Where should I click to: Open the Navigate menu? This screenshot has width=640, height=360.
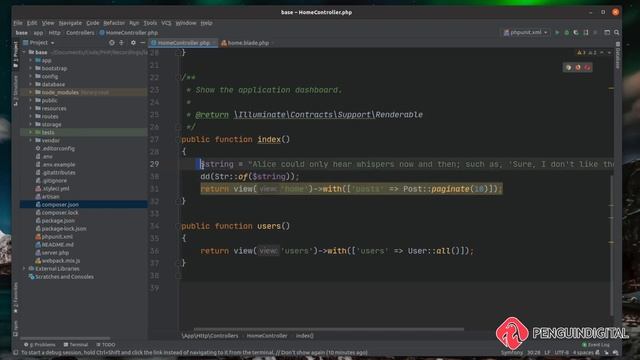pyautogui.click(x=70, y=23)
